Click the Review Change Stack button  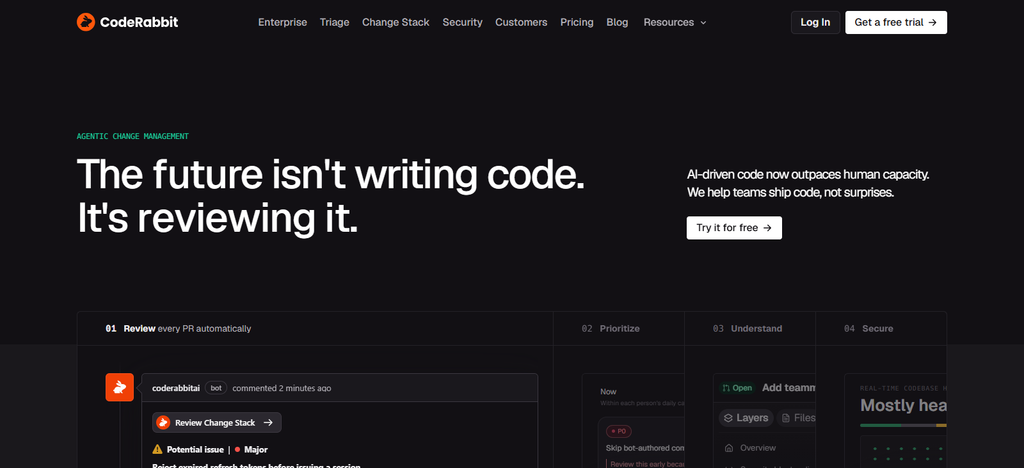point(217,422)
